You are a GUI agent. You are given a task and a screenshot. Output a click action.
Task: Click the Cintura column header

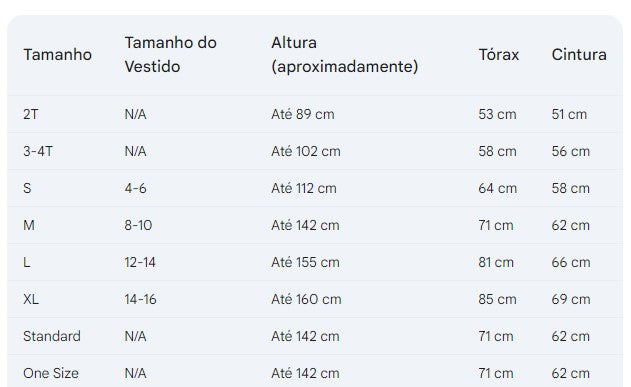(579, 55)
